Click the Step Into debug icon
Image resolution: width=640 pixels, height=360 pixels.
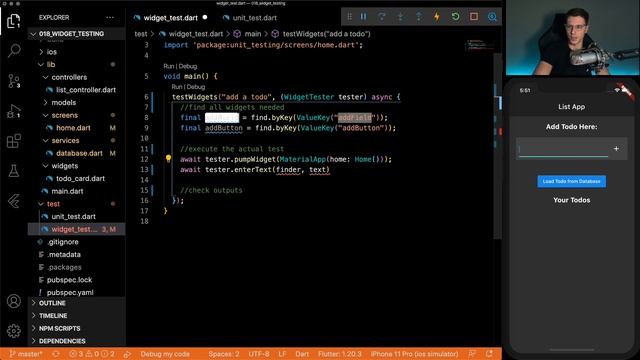(400, 17)
